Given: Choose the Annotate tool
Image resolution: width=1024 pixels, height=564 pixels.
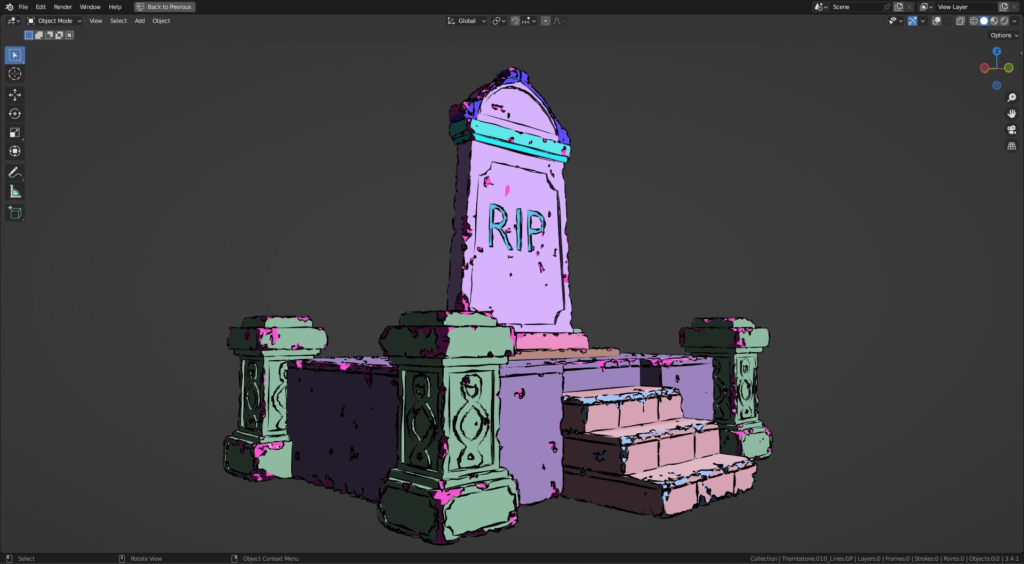Looking at the screenshot, I should [14, 173].
